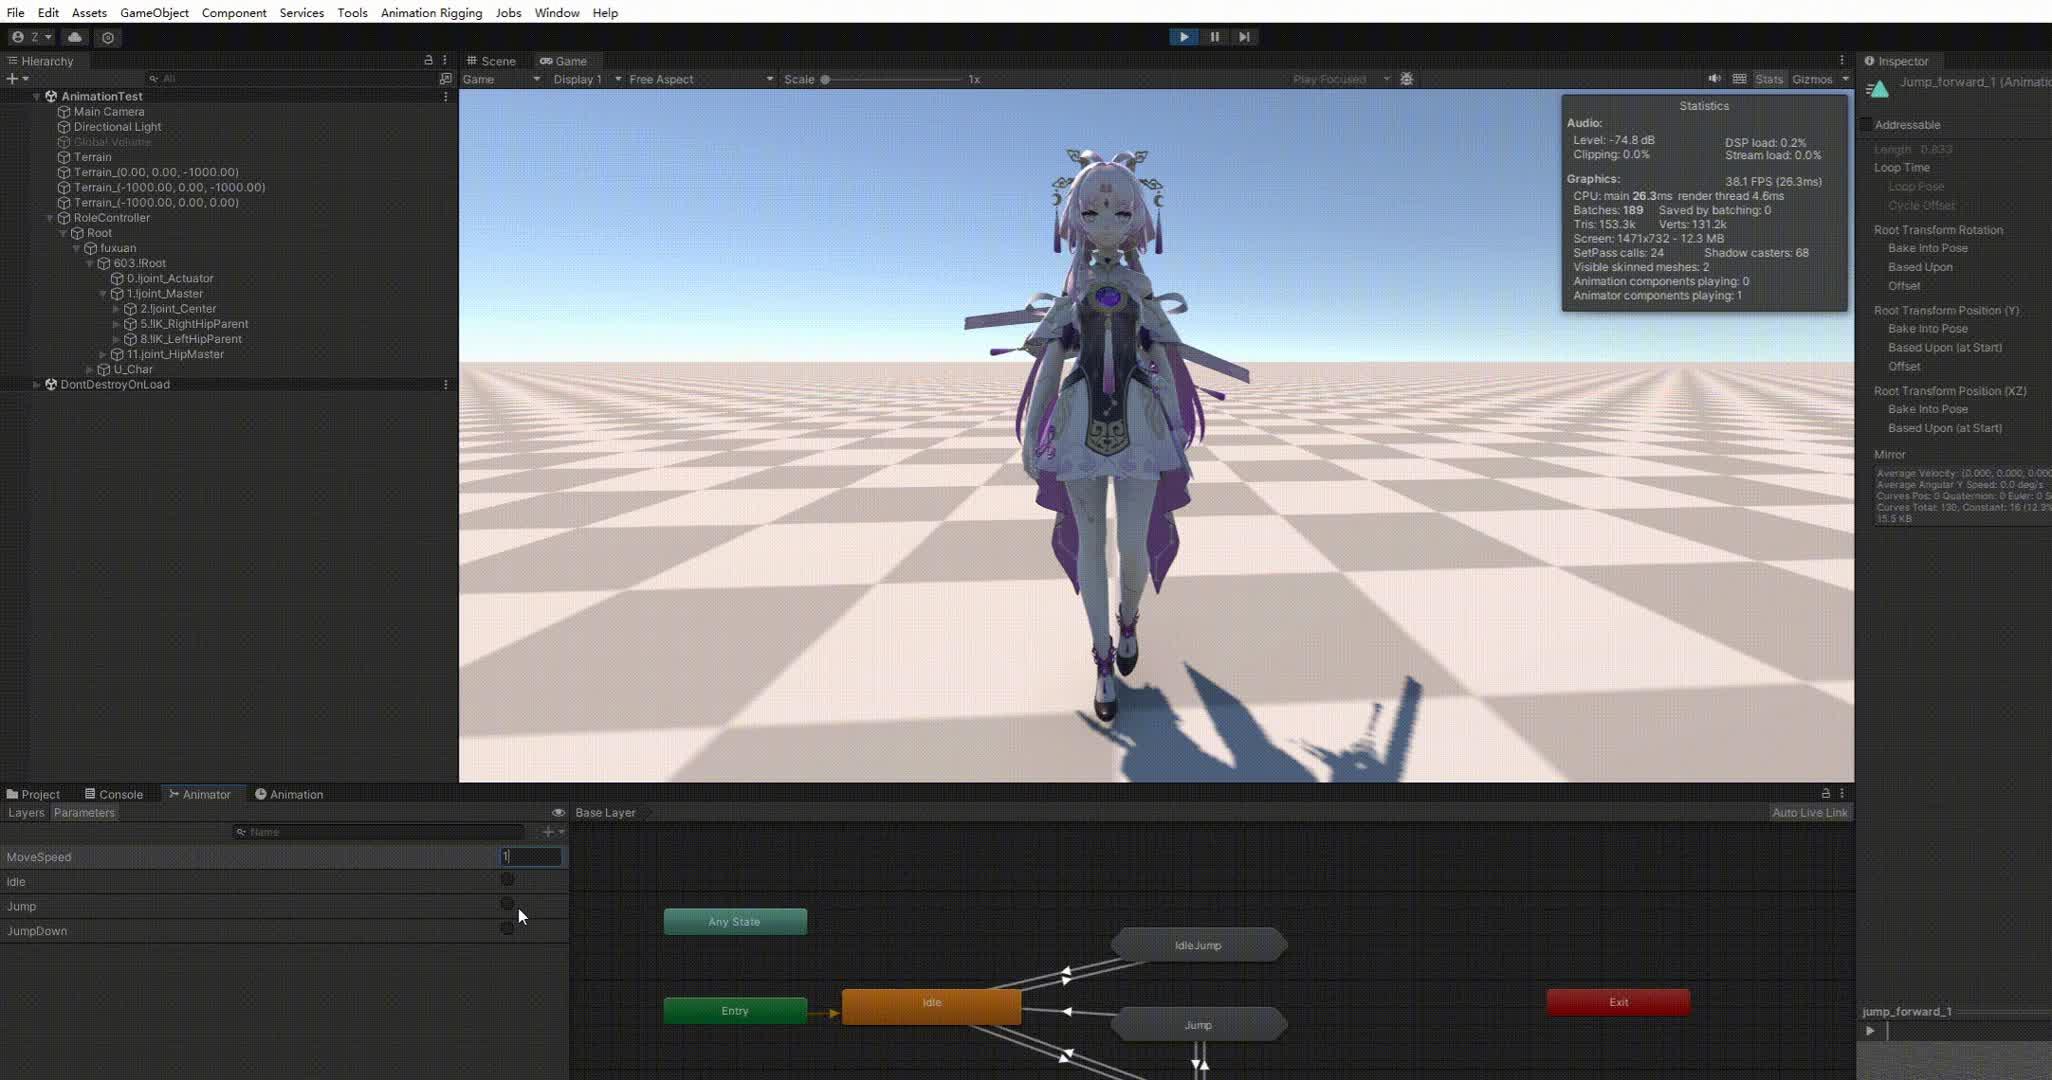This screenshot has width=2052, height=1080.
Task: Toggle mute audio icon in Game view
Action: click(1714, 79)
